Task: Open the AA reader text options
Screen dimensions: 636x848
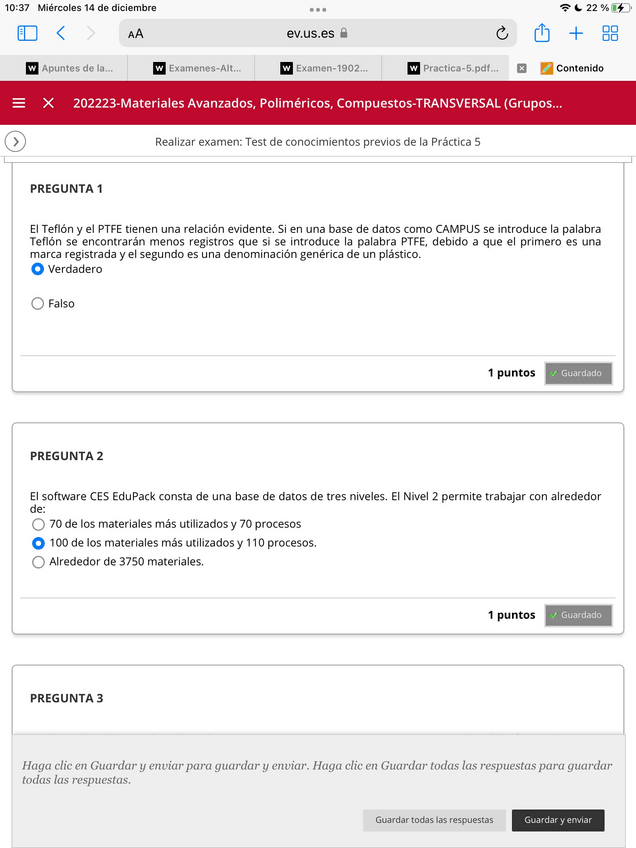Action: 136,34
